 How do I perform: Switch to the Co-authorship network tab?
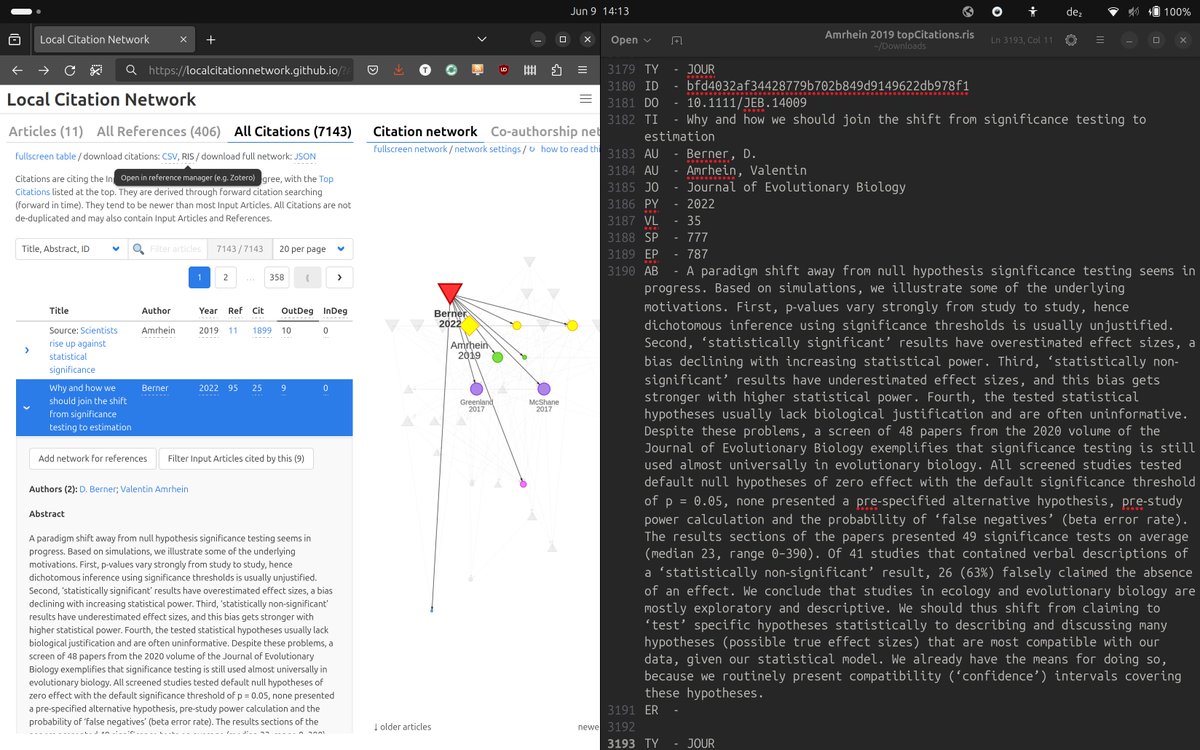pos(545,132)
